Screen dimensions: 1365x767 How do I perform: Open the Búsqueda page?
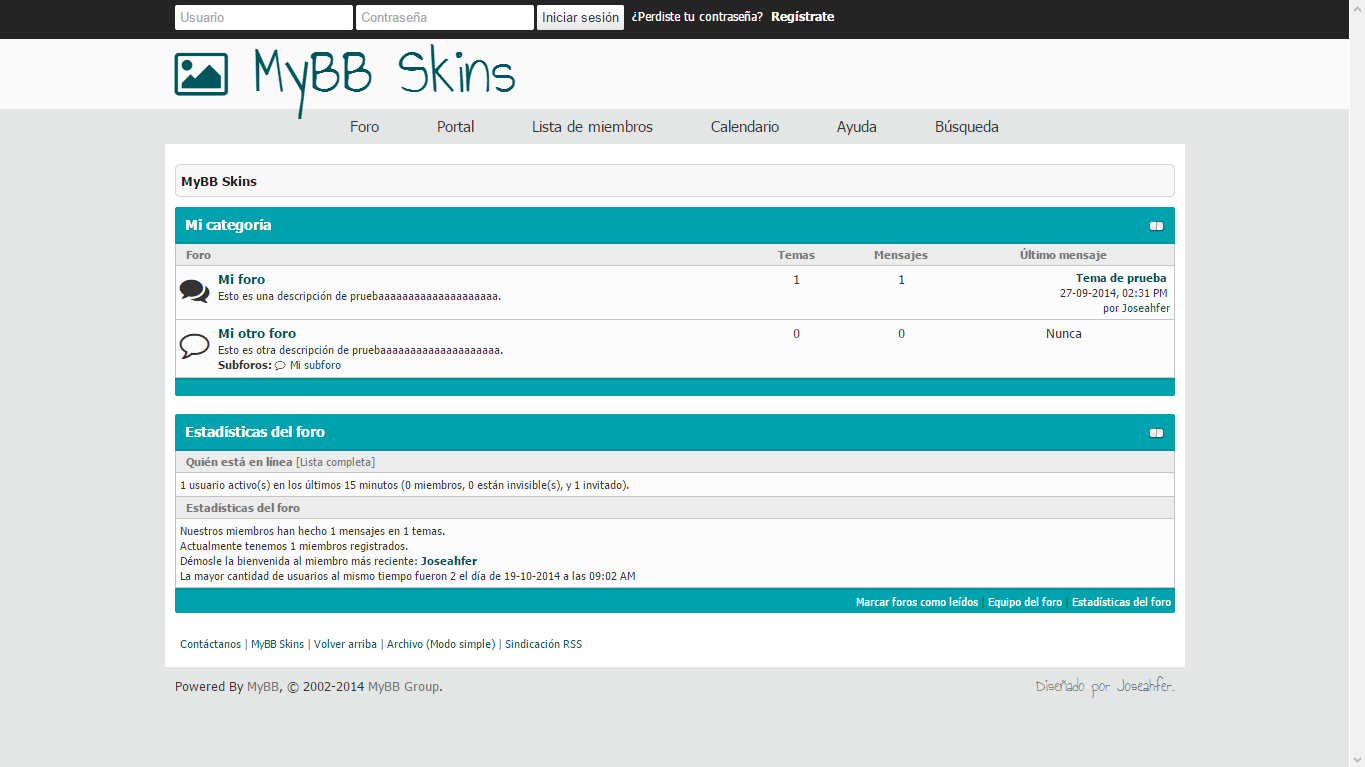click(x=966, y=127)
